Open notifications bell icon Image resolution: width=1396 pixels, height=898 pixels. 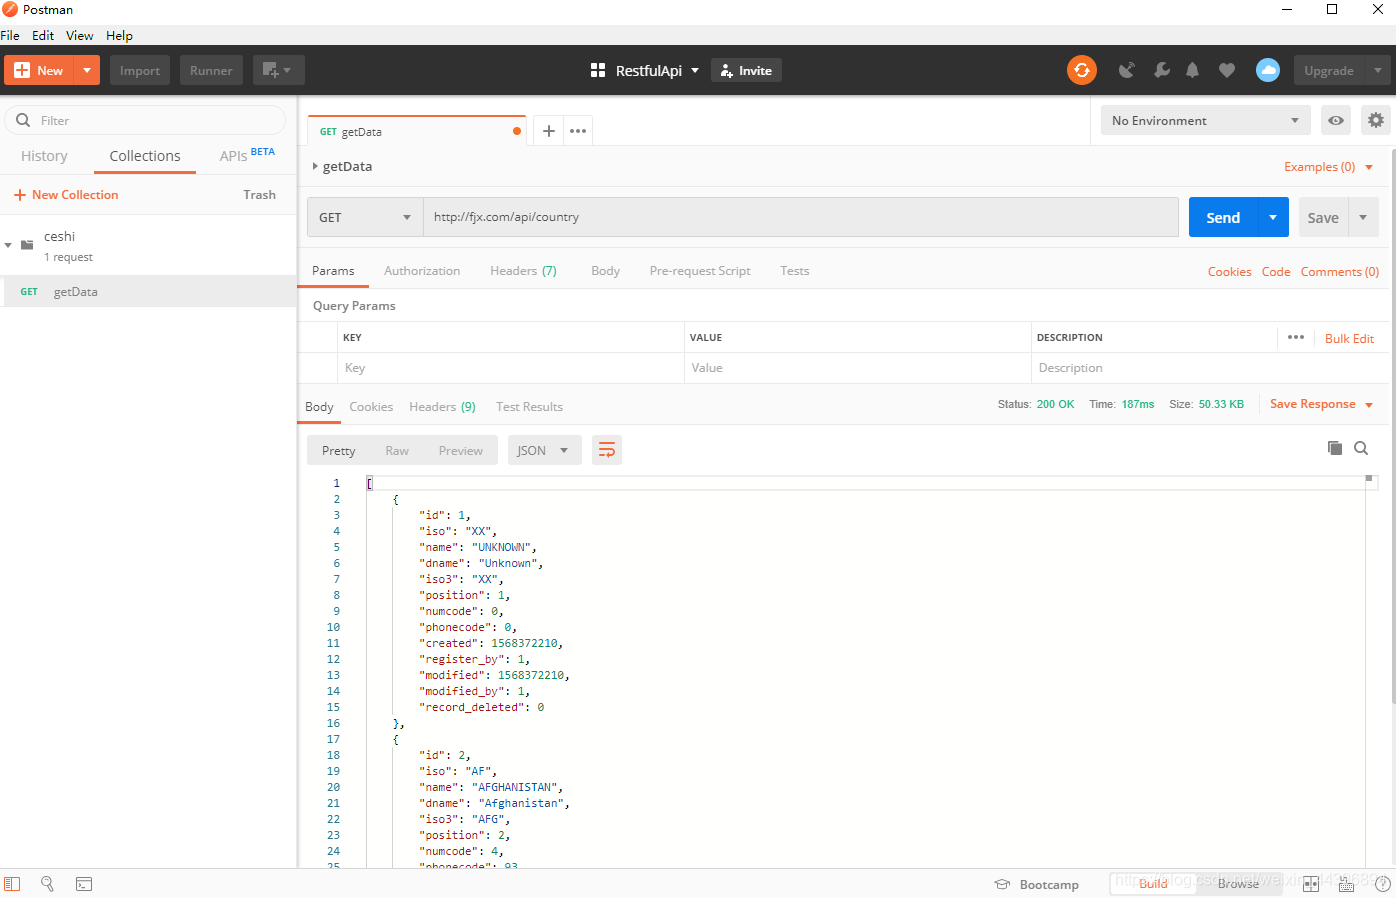point(1192,70)
